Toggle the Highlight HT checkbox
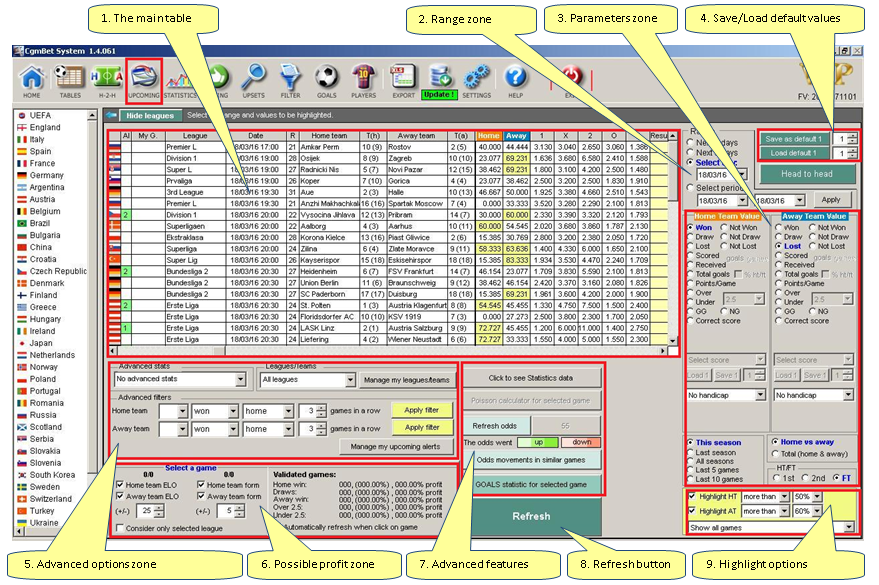 point(692,496)
